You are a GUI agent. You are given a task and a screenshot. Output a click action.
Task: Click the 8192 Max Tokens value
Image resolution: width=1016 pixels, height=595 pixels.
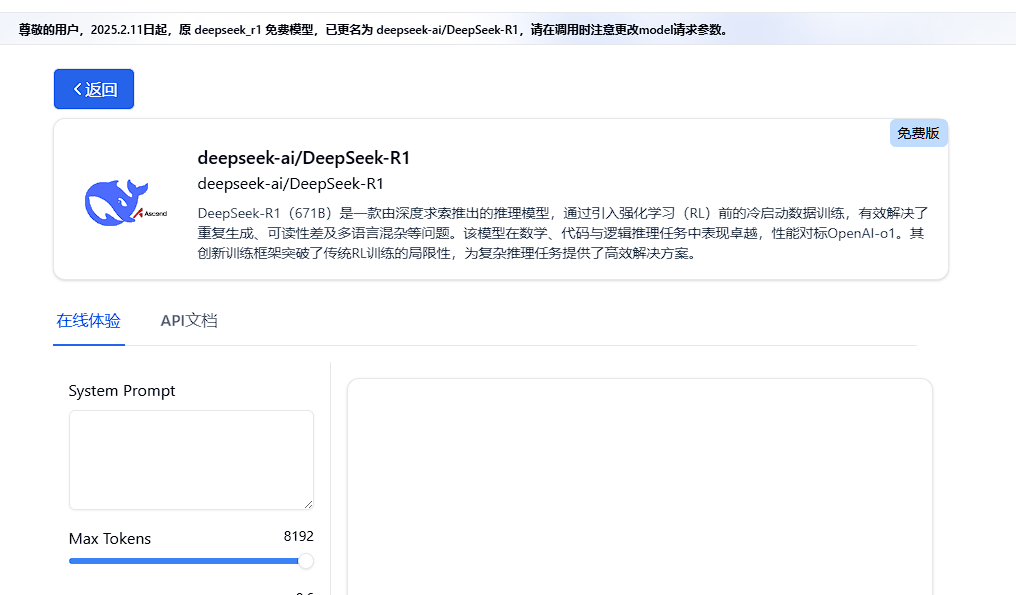click(299, 536)
